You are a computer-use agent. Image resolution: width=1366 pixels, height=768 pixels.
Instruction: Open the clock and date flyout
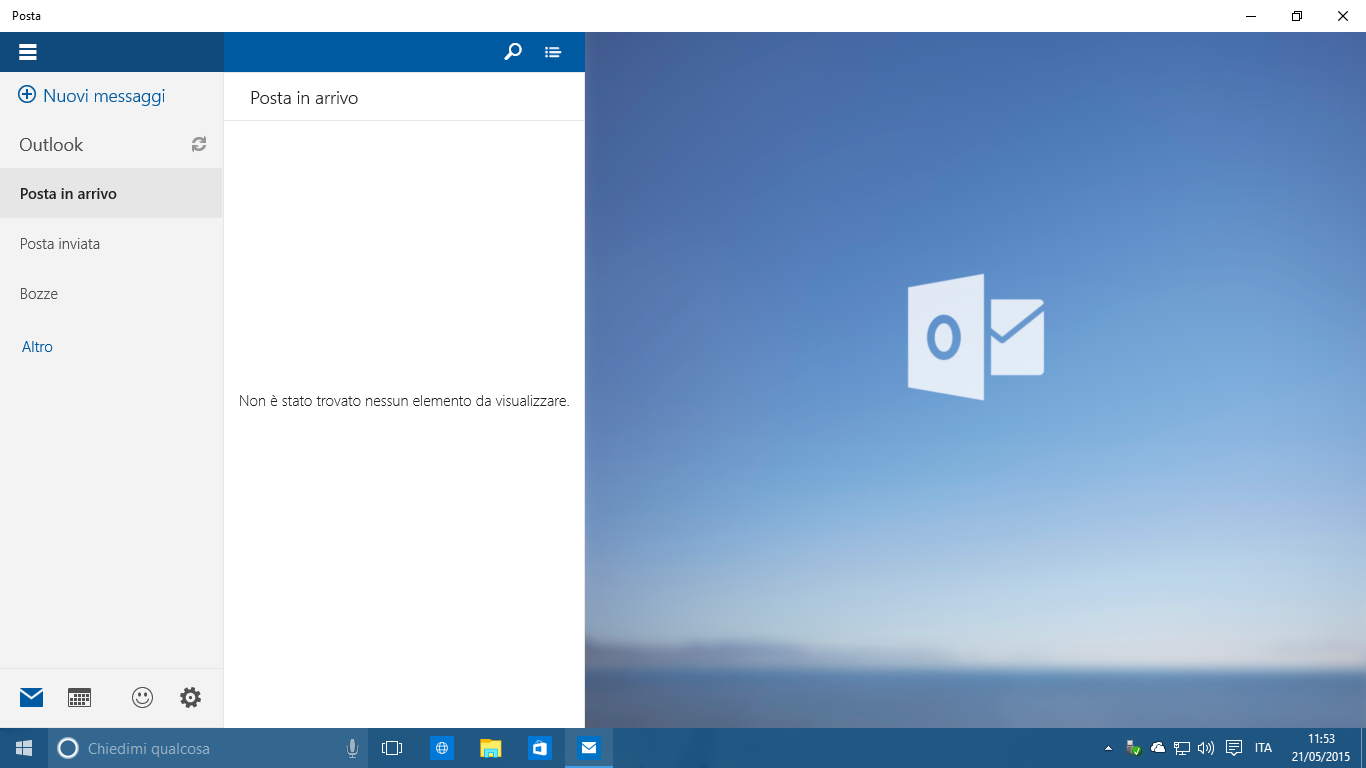[x=1320, y=748]
